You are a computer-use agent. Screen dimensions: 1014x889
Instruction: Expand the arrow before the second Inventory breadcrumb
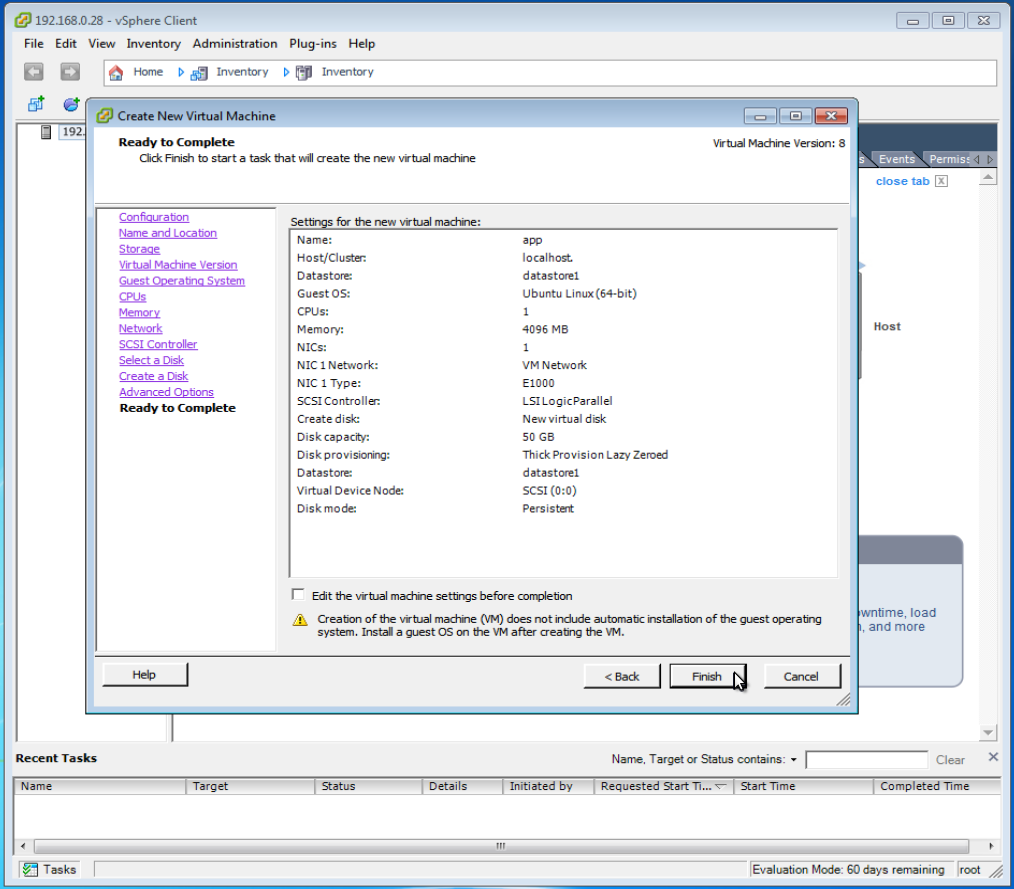[x=286, y=72]
